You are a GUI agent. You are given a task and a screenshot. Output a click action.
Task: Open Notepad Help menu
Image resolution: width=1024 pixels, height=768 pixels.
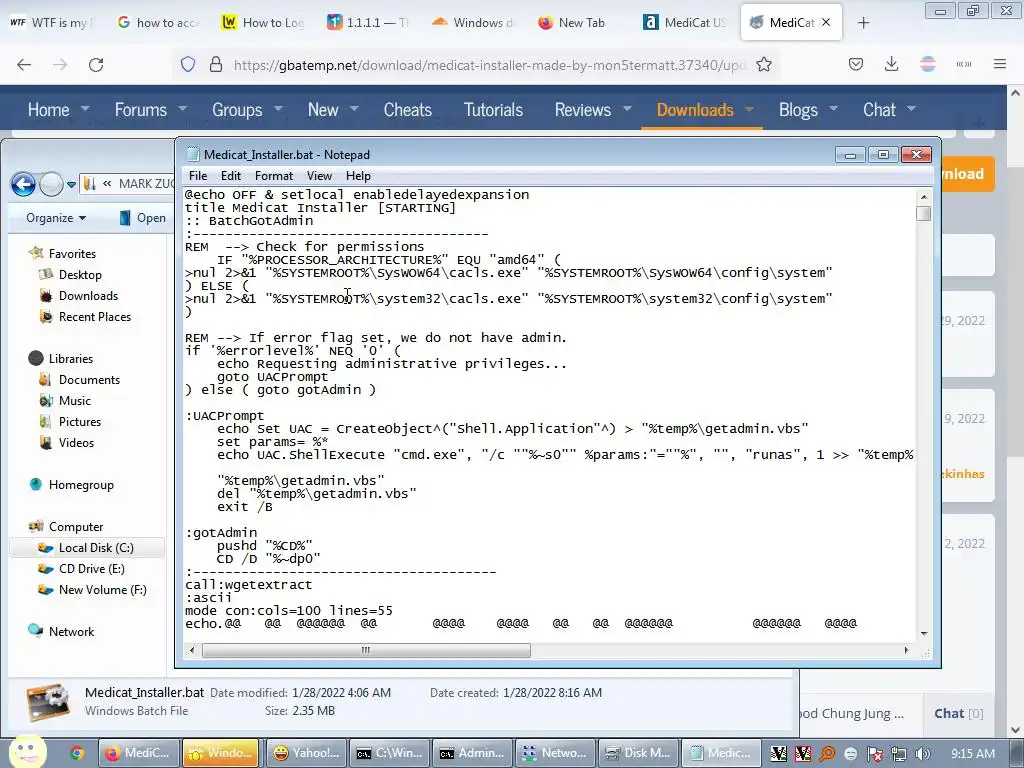[x=358, y=176]
